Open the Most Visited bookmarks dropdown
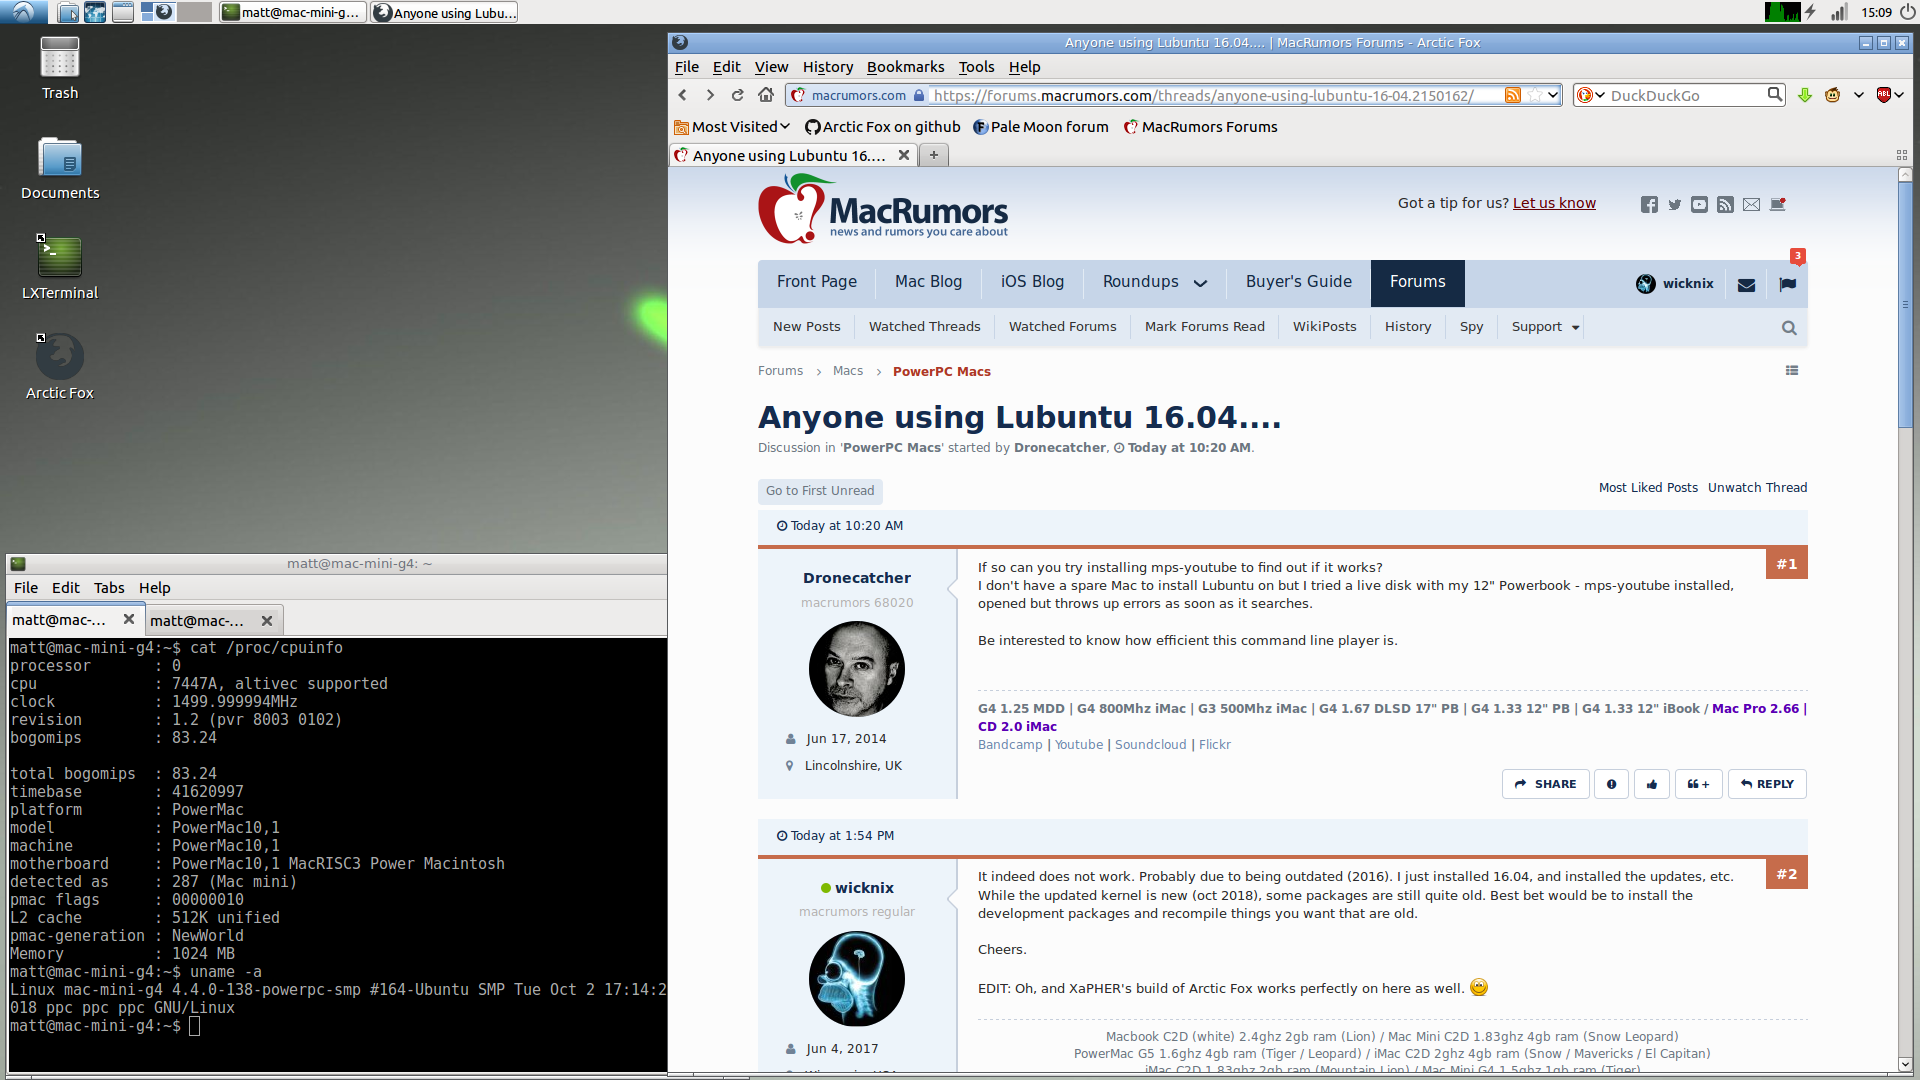This screenshot has height=1080, width=1920. tap(732, 127)
